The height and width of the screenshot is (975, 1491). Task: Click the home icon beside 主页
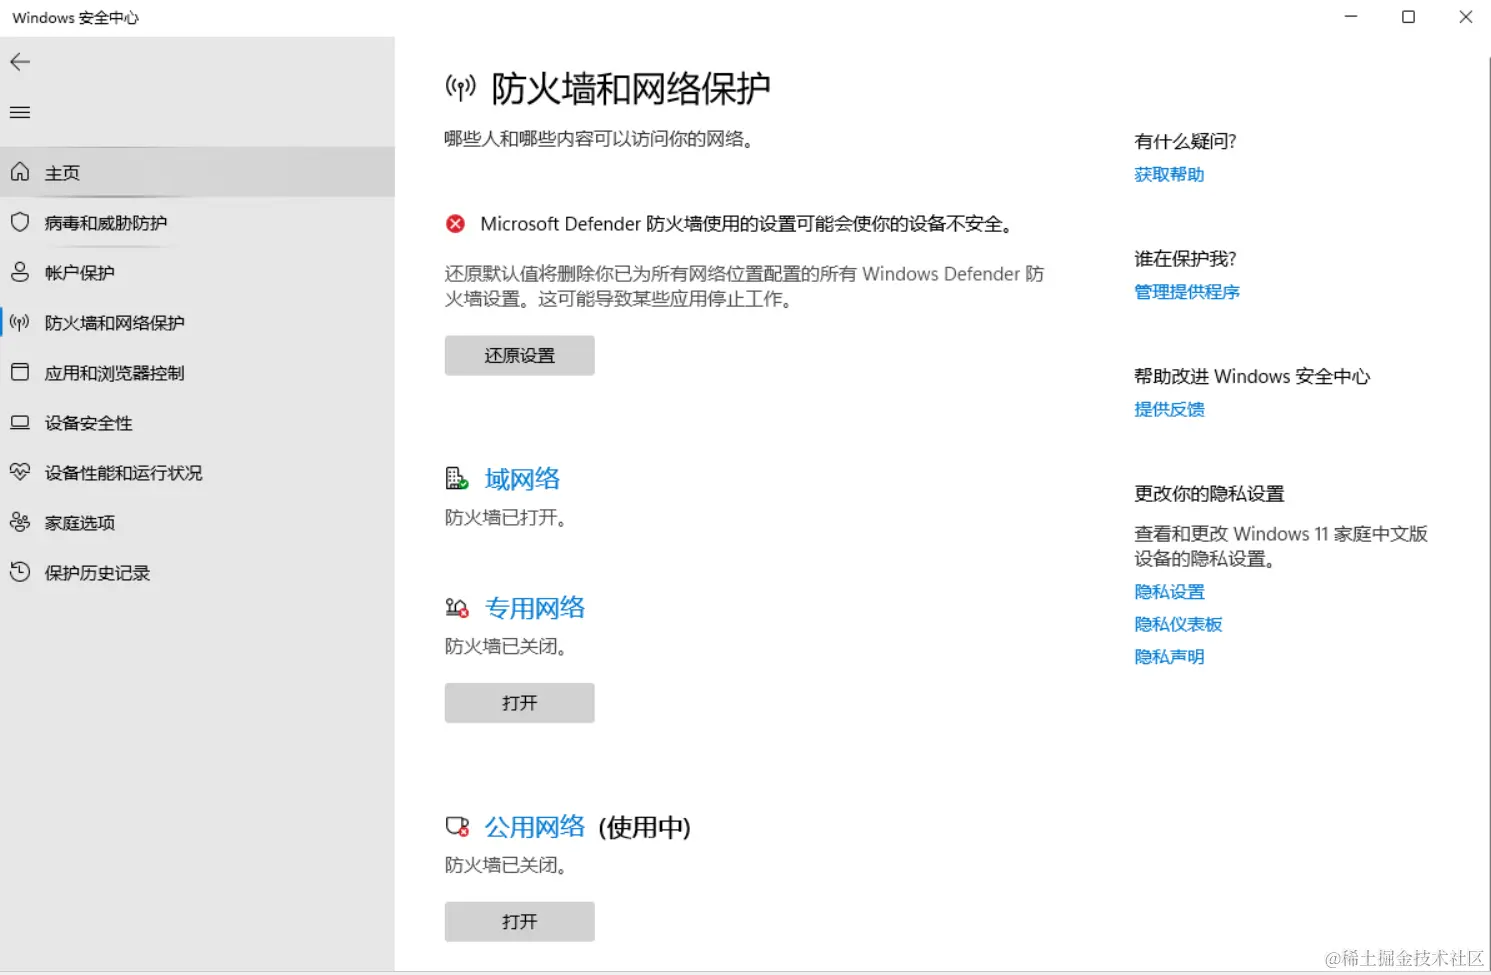coord(20,172)
